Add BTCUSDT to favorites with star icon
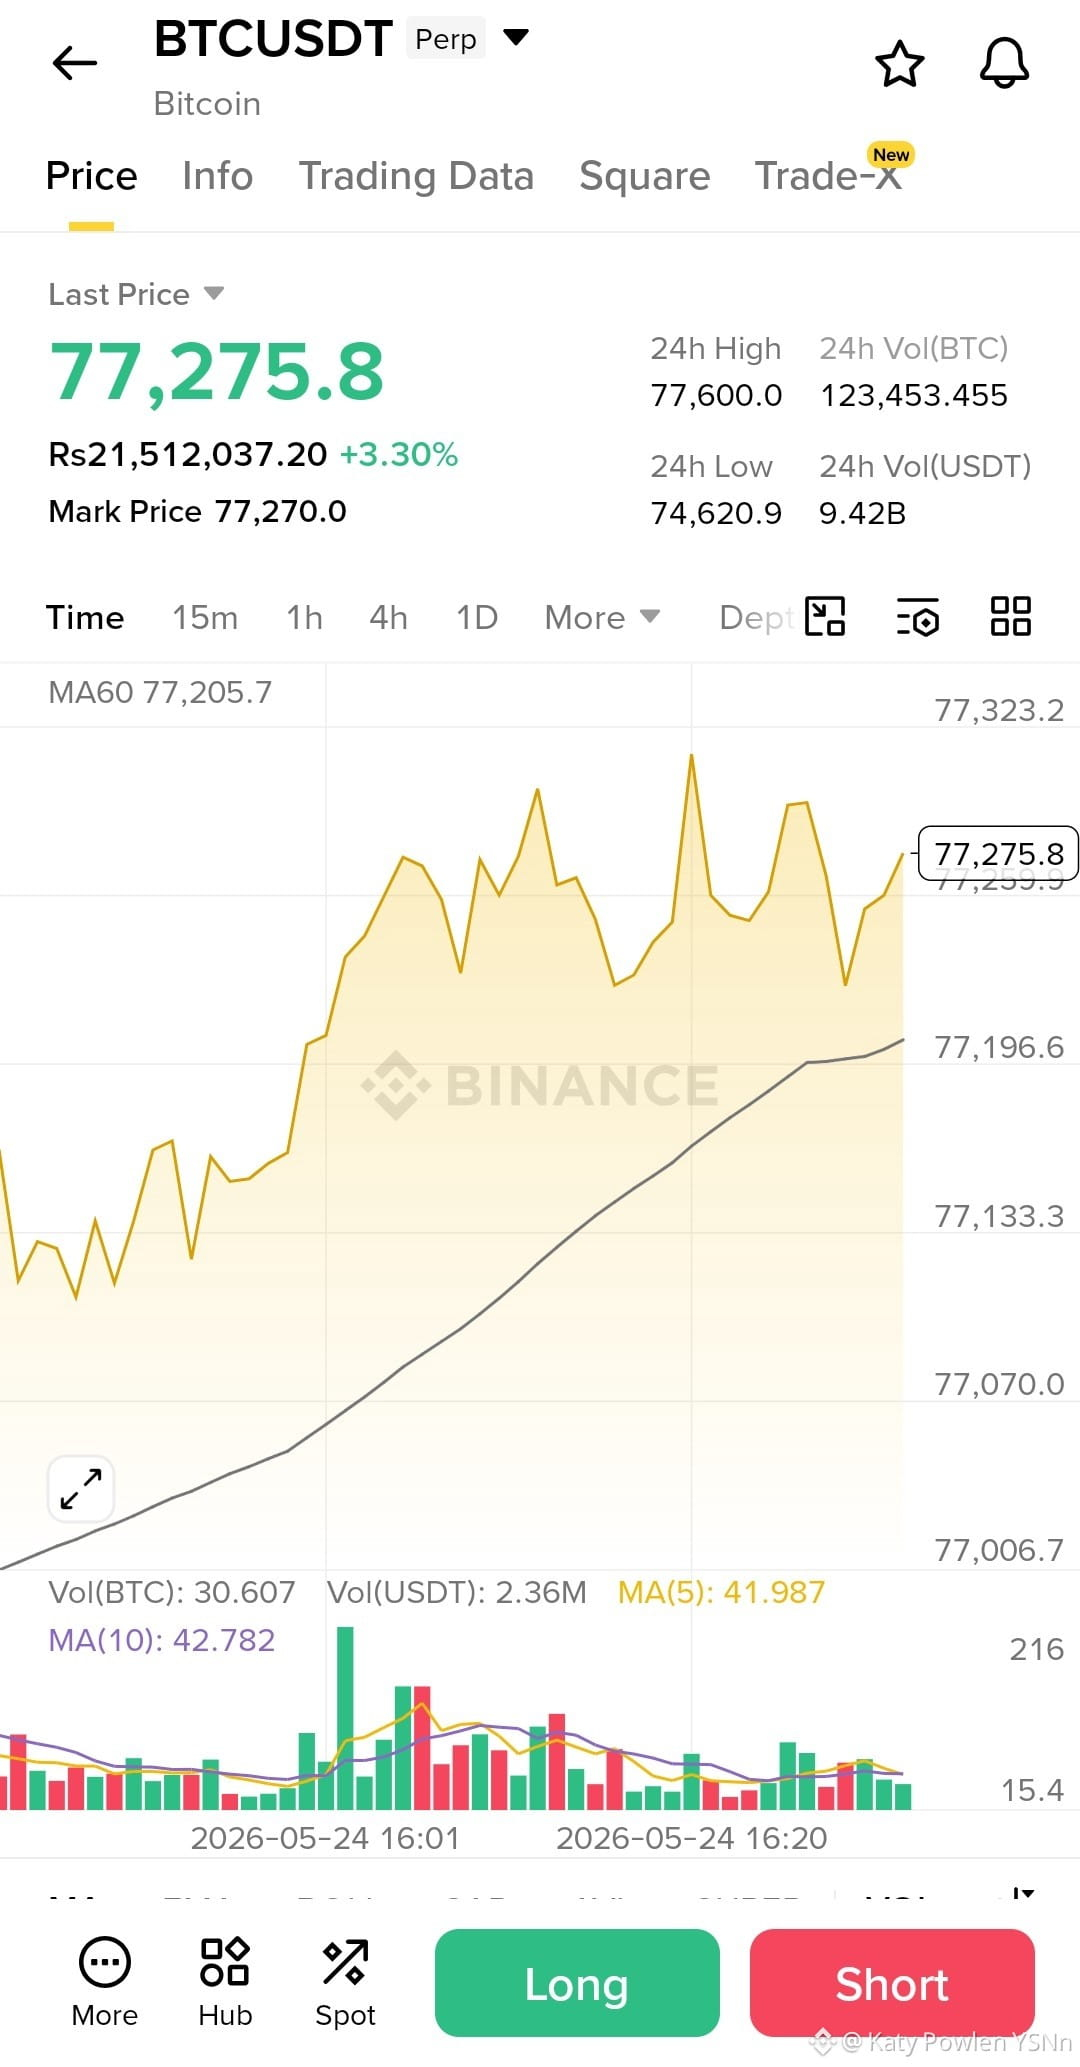 (x=899, y=64)
